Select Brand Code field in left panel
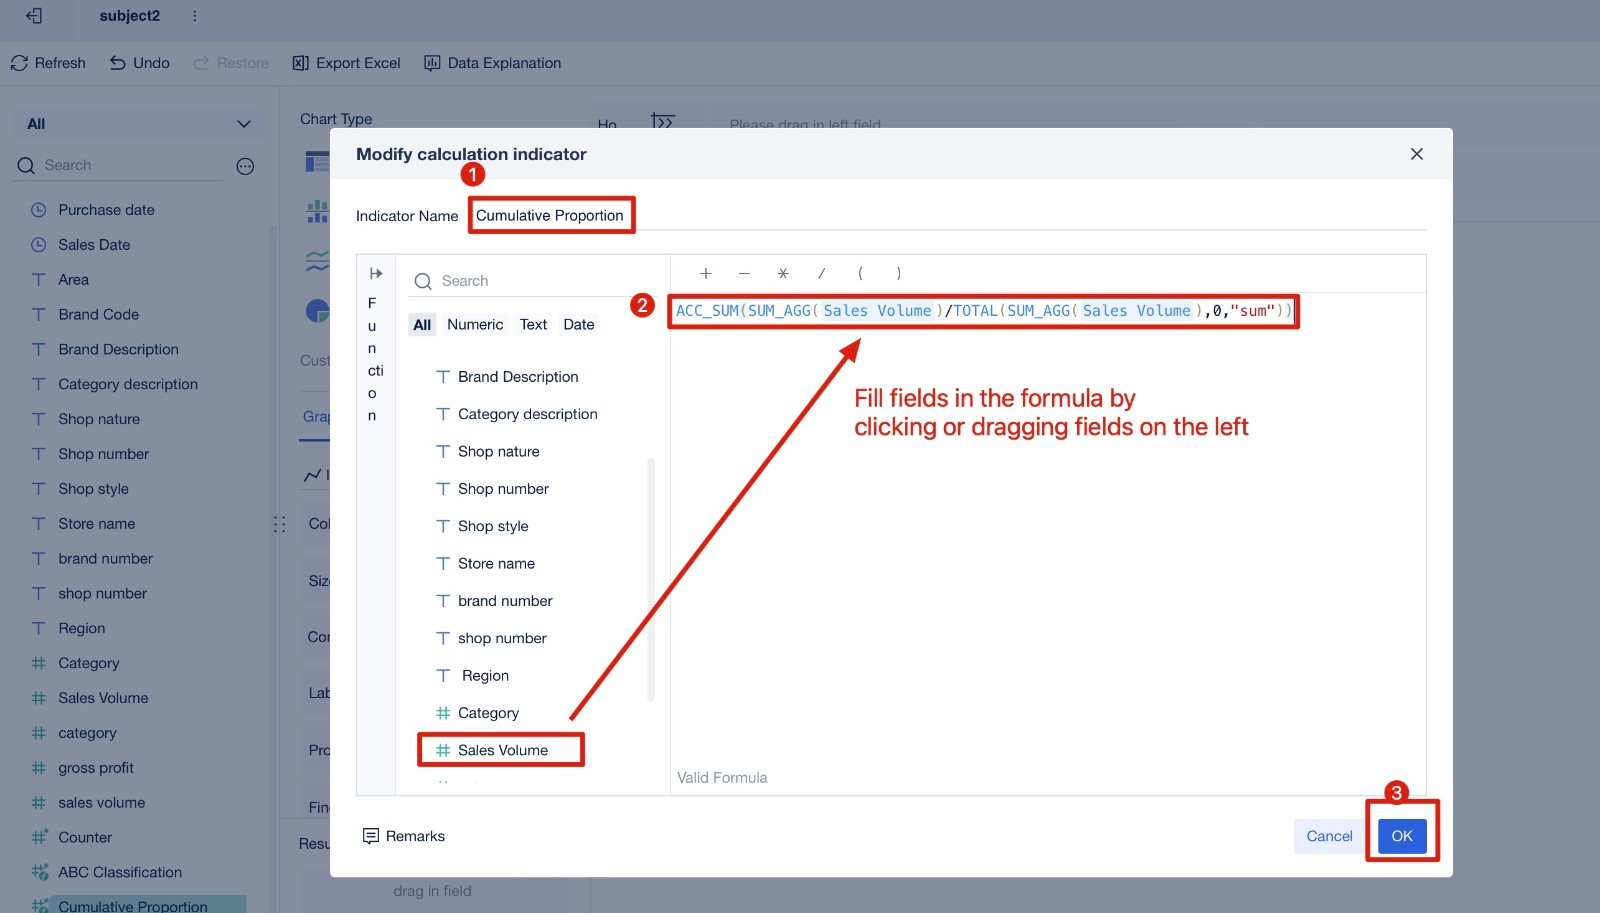The width and height of the screenshot is (1600, 913). click(98, 314)
